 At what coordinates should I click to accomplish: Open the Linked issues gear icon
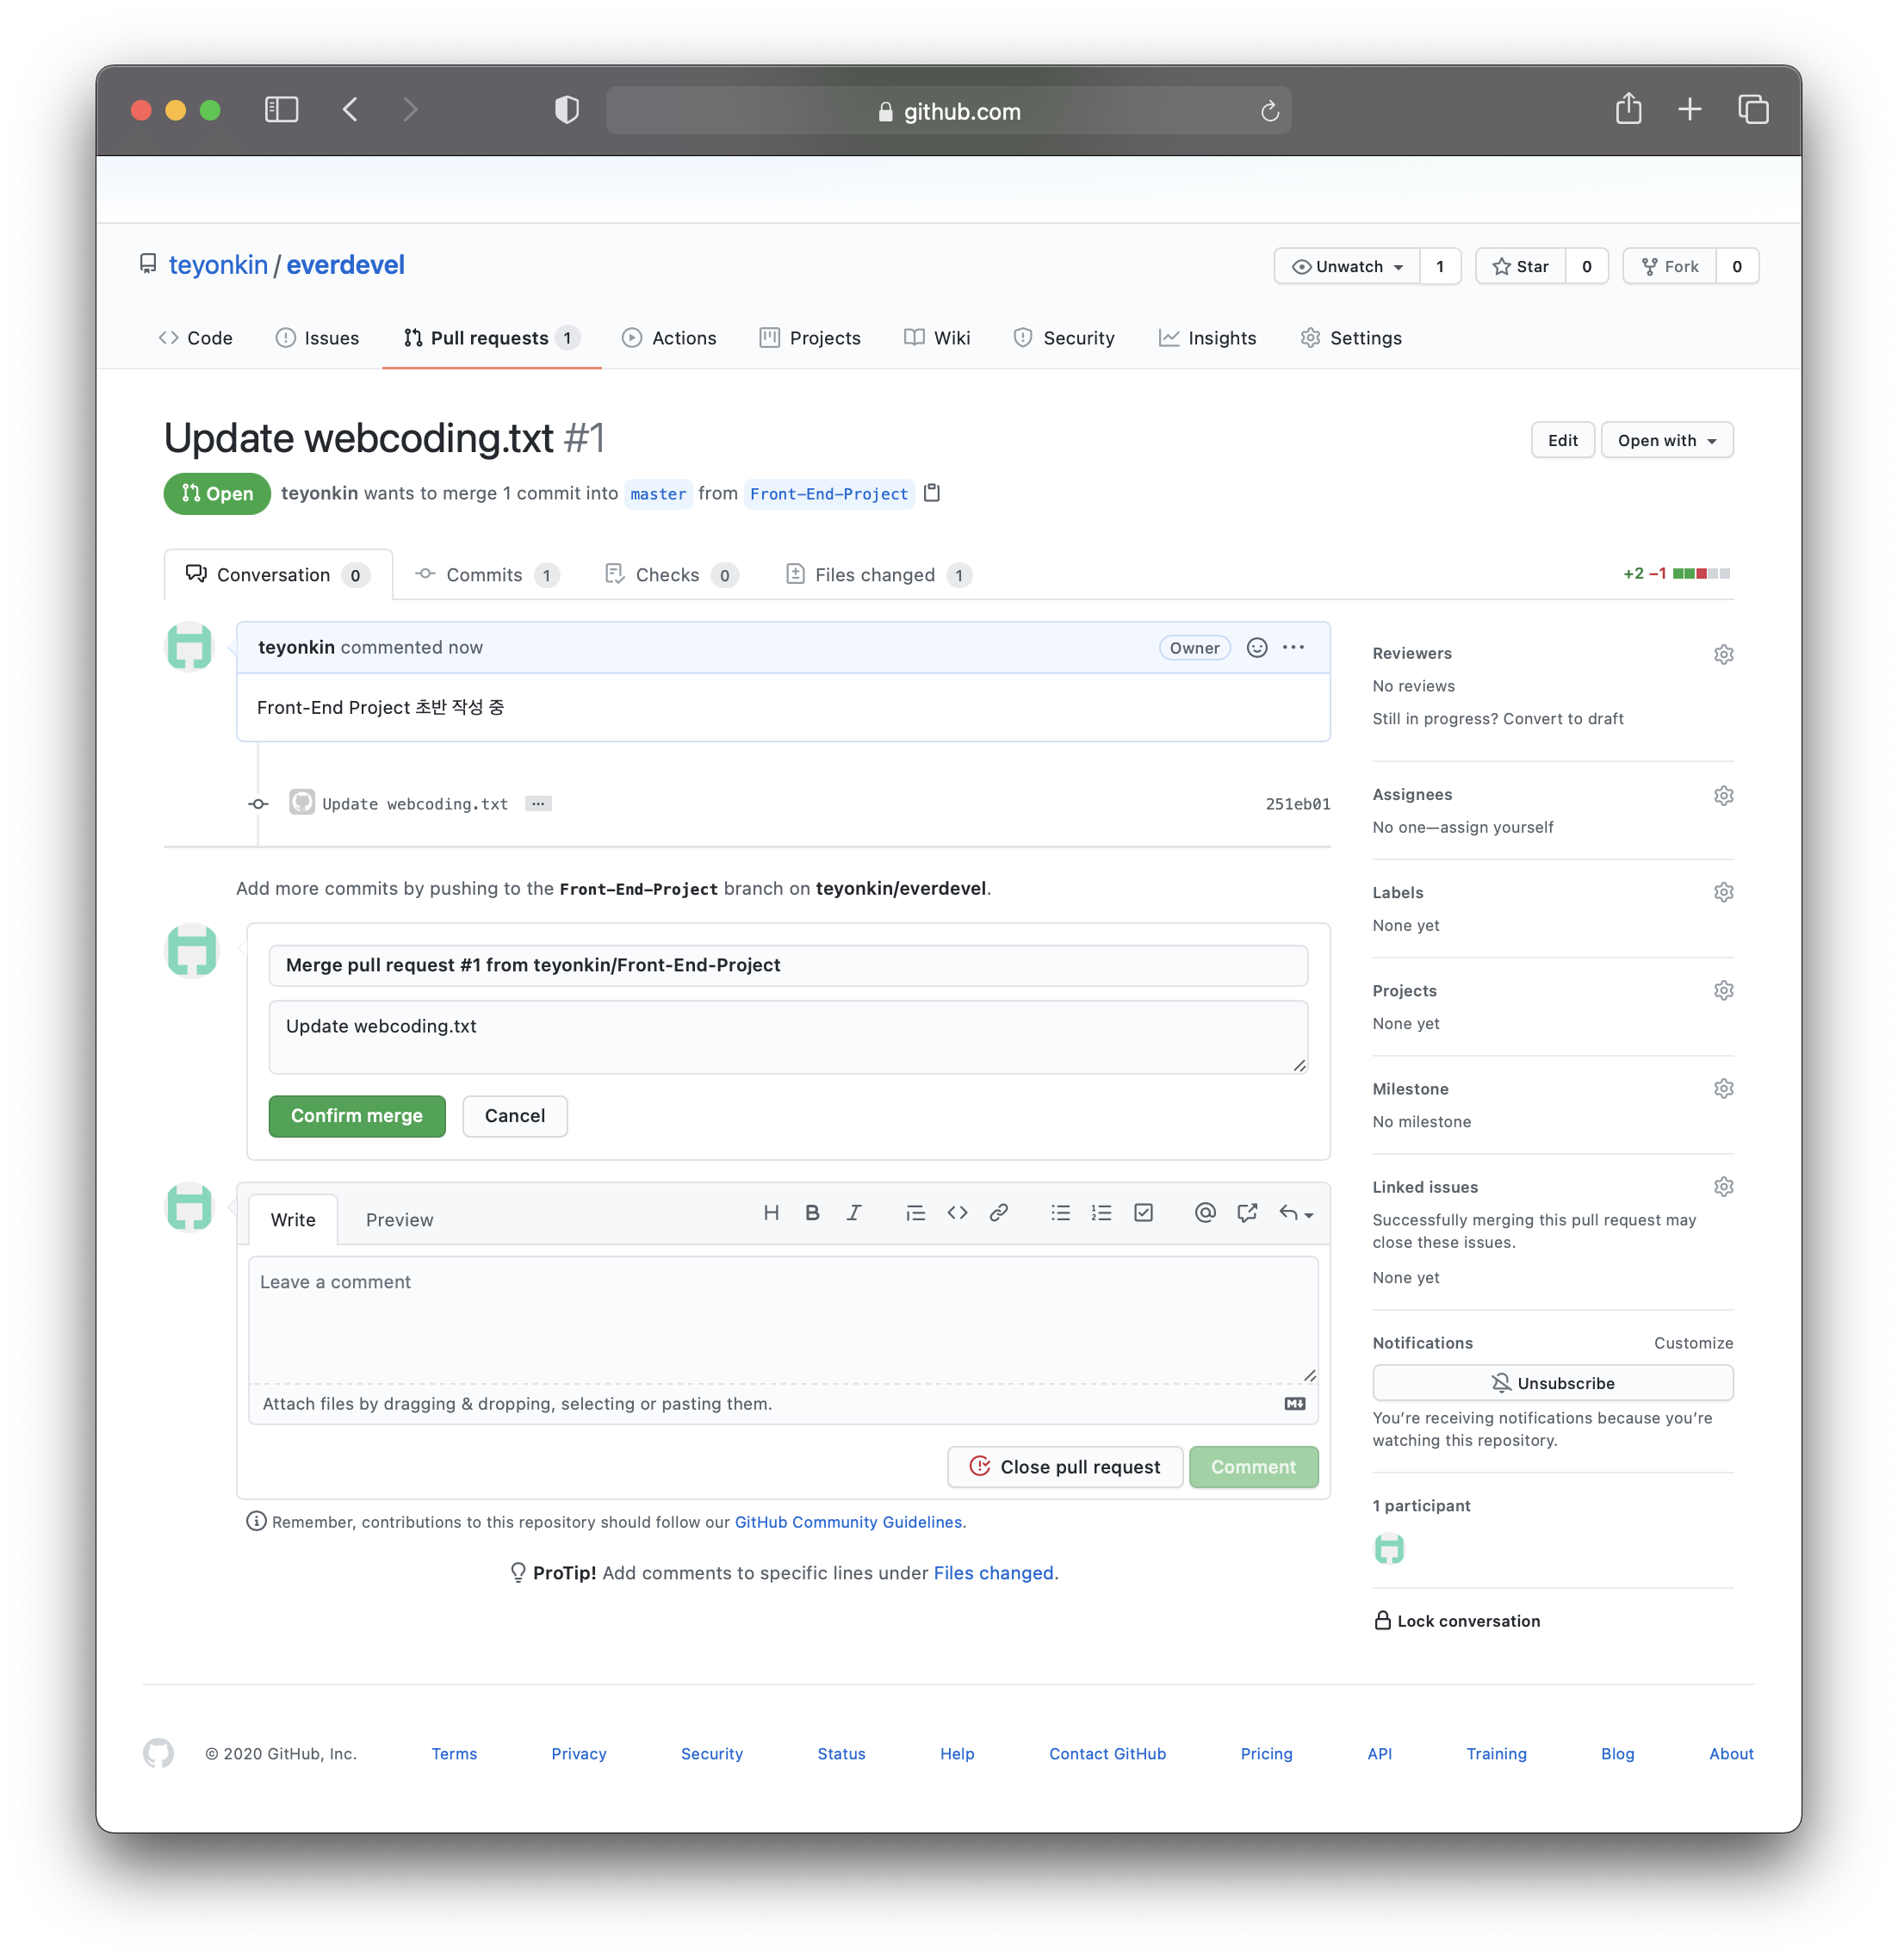1723,1186
